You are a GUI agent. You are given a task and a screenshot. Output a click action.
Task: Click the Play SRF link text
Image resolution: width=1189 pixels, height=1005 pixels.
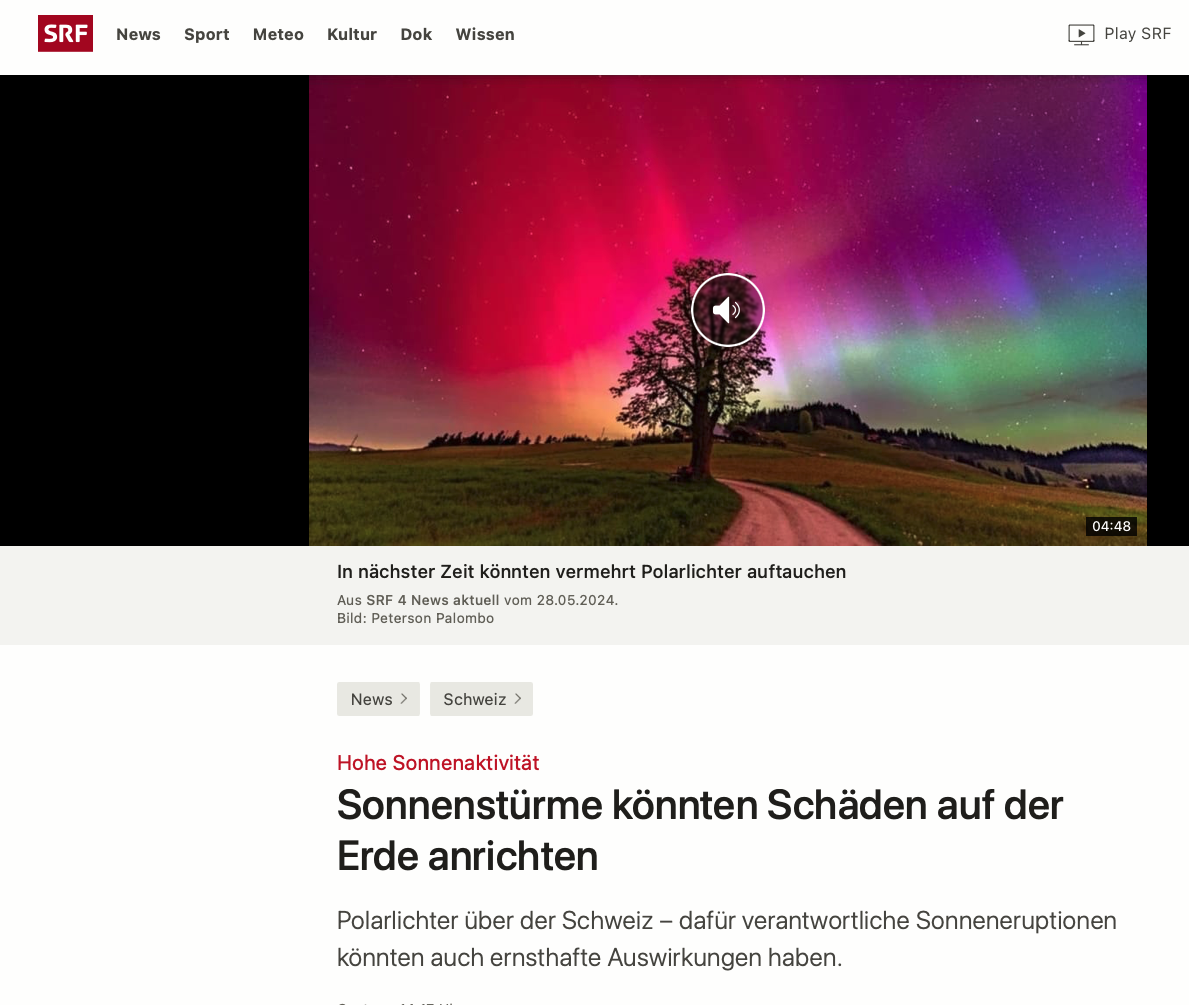click(1137, 33)
